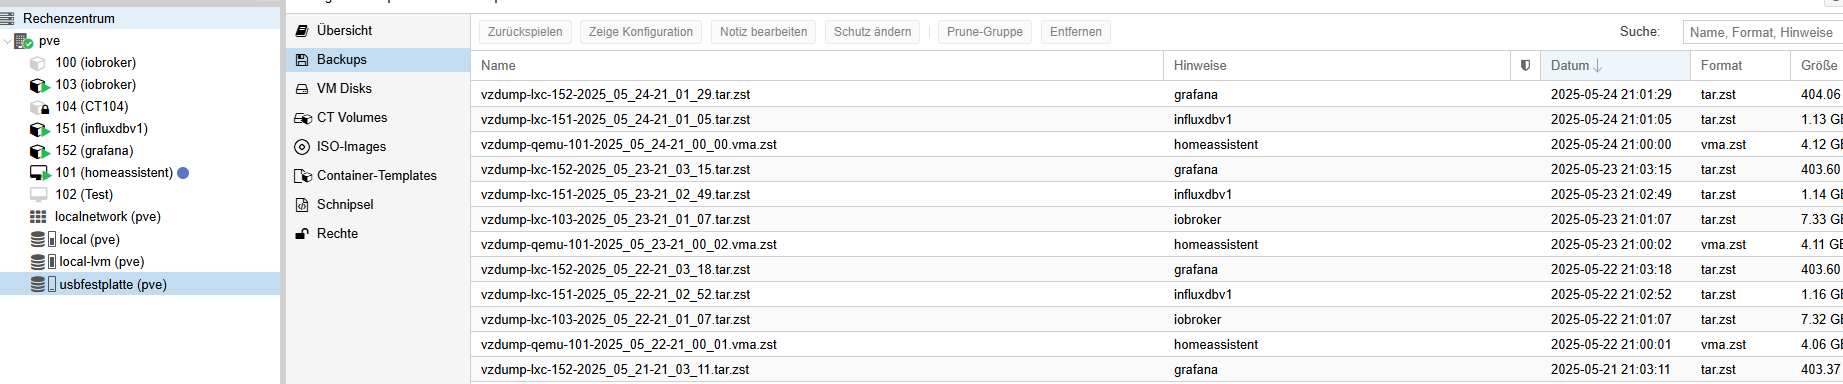Screen dimensions: 1843x384
Task: Click the homeassistent VM monitor icon
Action: click(x=40, y=173)
